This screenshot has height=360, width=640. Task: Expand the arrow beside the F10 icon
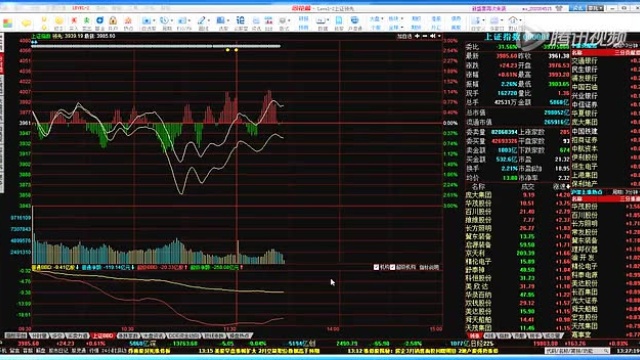coord(189,20)
